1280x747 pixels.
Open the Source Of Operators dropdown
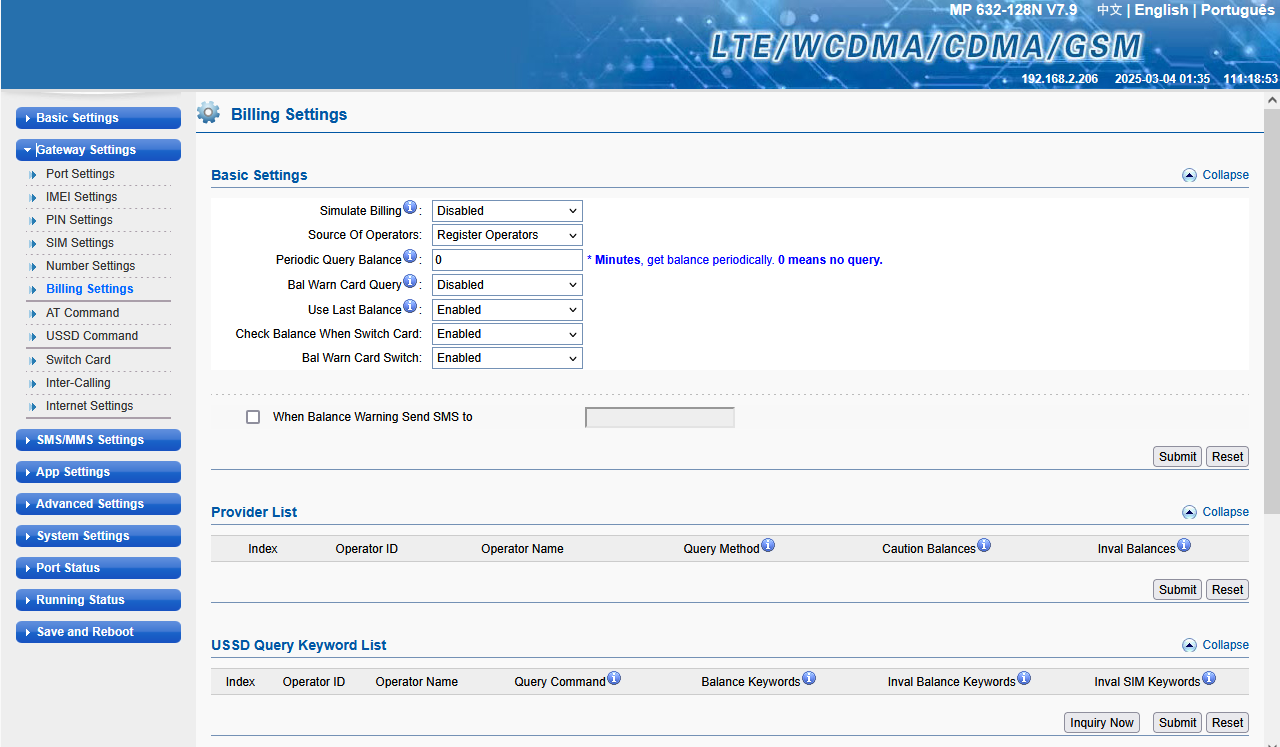click(x=507, y=235)
